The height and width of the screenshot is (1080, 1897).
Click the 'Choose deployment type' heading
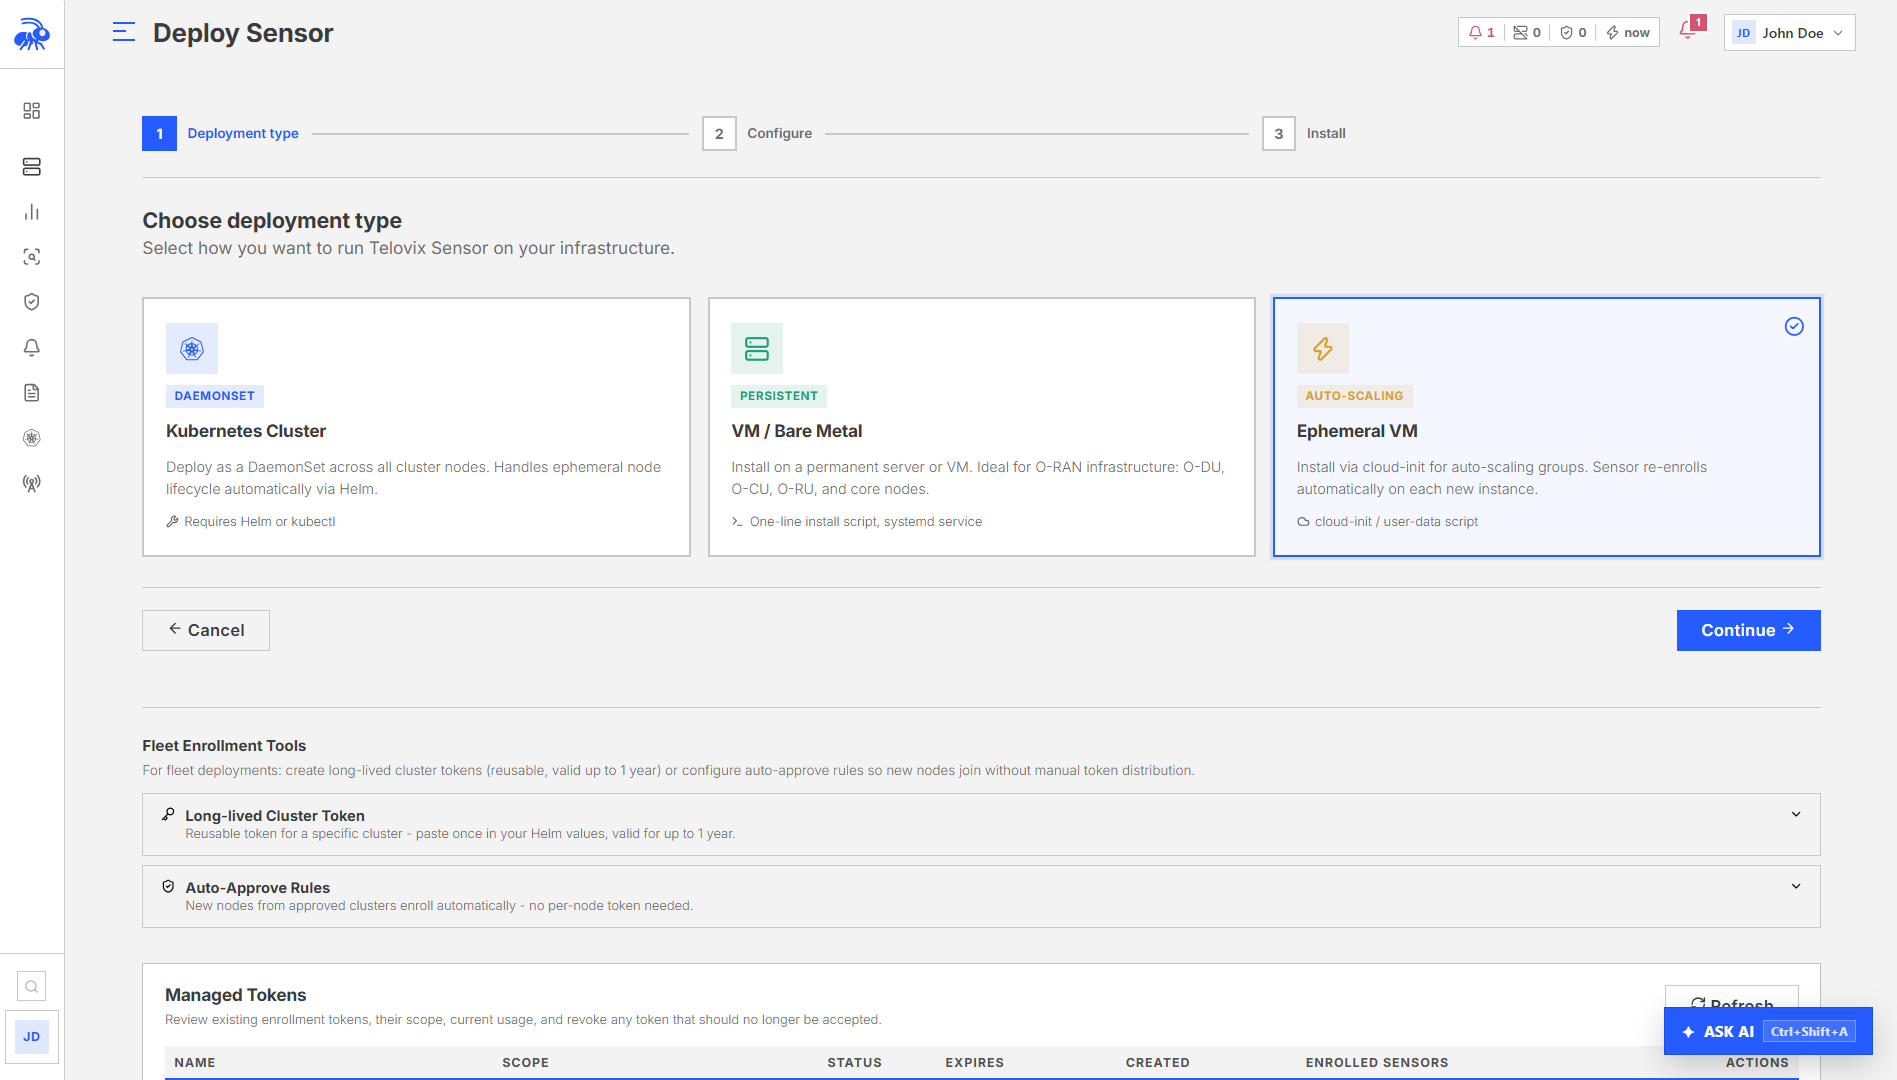point(272,221)
